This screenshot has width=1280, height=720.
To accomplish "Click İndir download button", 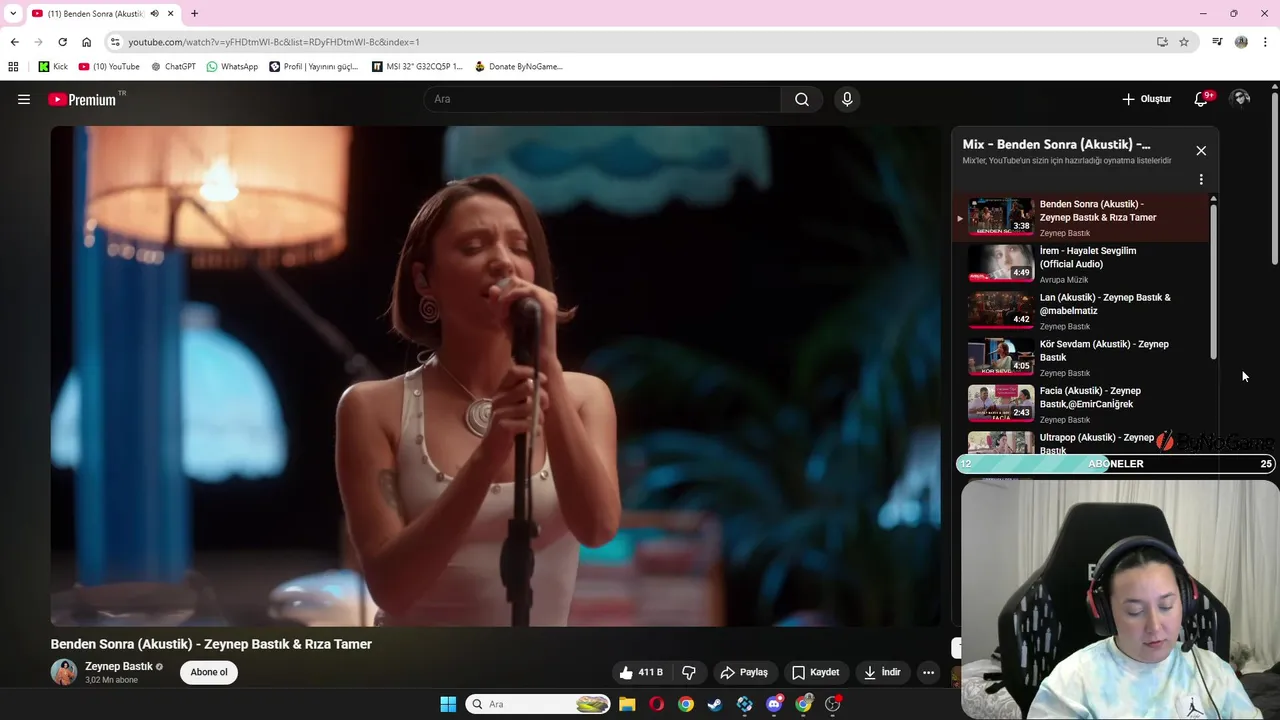I will 882,672.
